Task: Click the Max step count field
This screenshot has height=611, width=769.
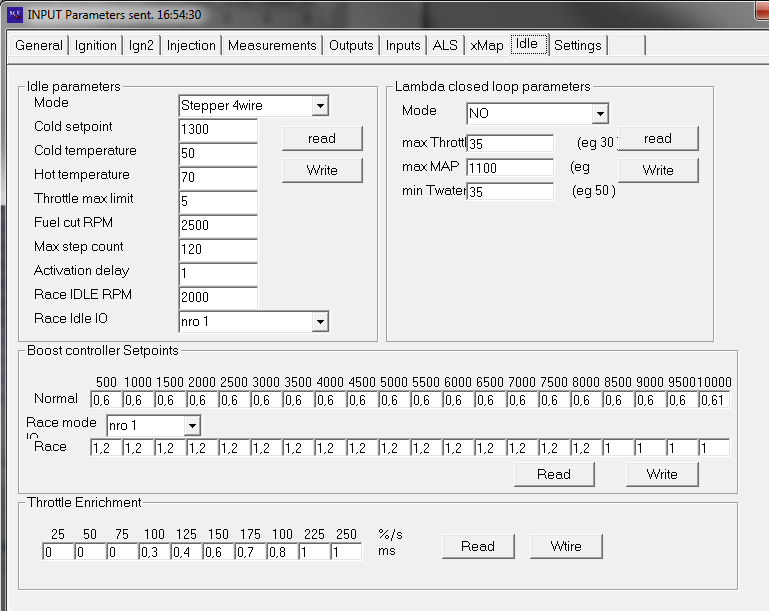Action: [x=218, y=250]
